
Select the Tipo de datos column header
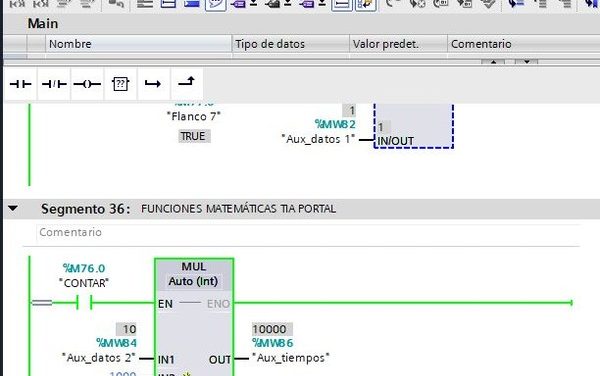pyautogui.click(x=290, y=44)
